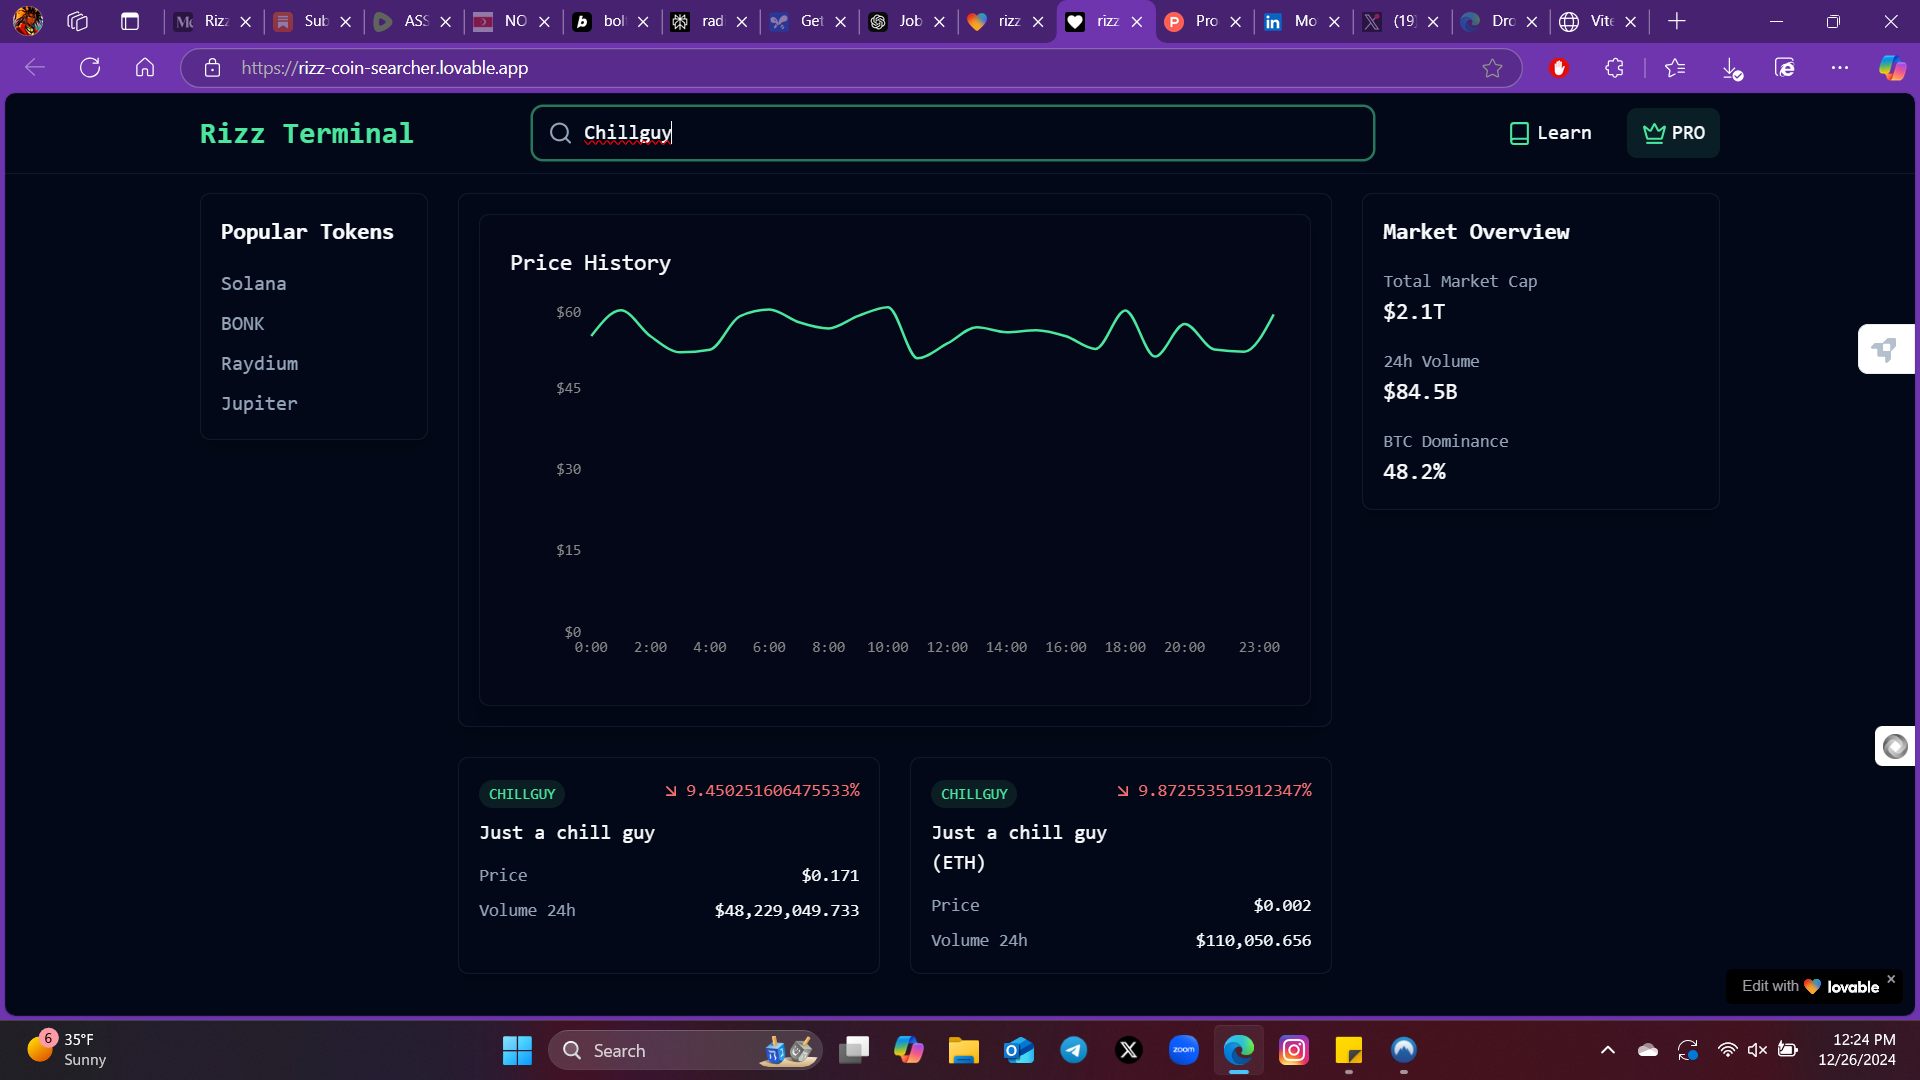Open the clock showing 12:24 PM

(x=1857, y=1050)
